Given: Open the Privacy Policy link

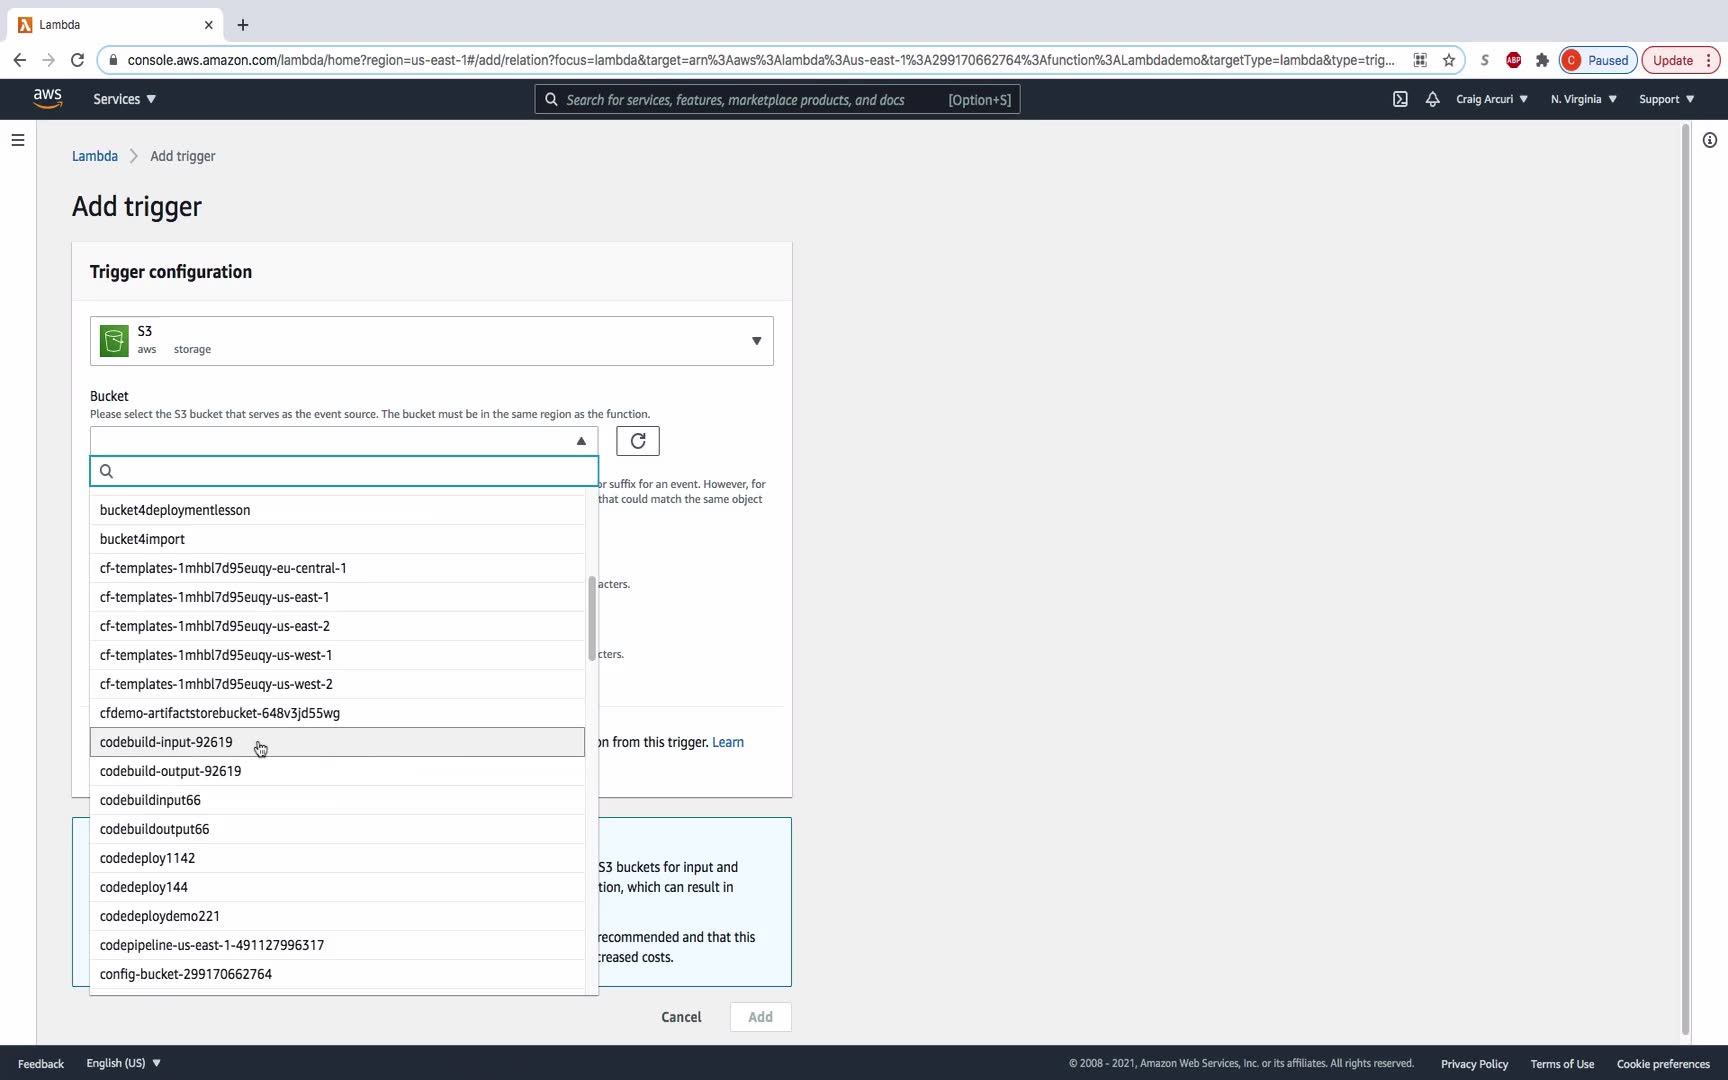Looking at the screenshot, I should coord(1474,1063).
